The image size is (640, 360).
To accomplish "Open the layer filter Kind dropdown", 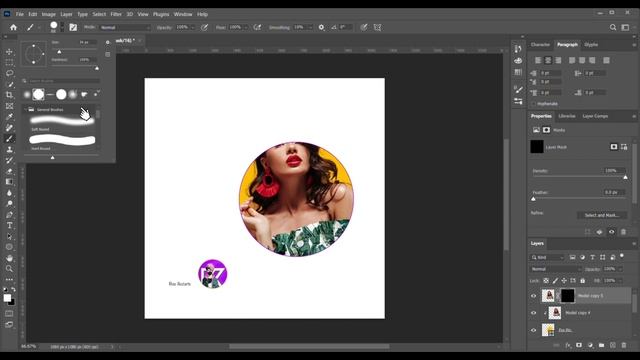I will click(x=547, y=257).
